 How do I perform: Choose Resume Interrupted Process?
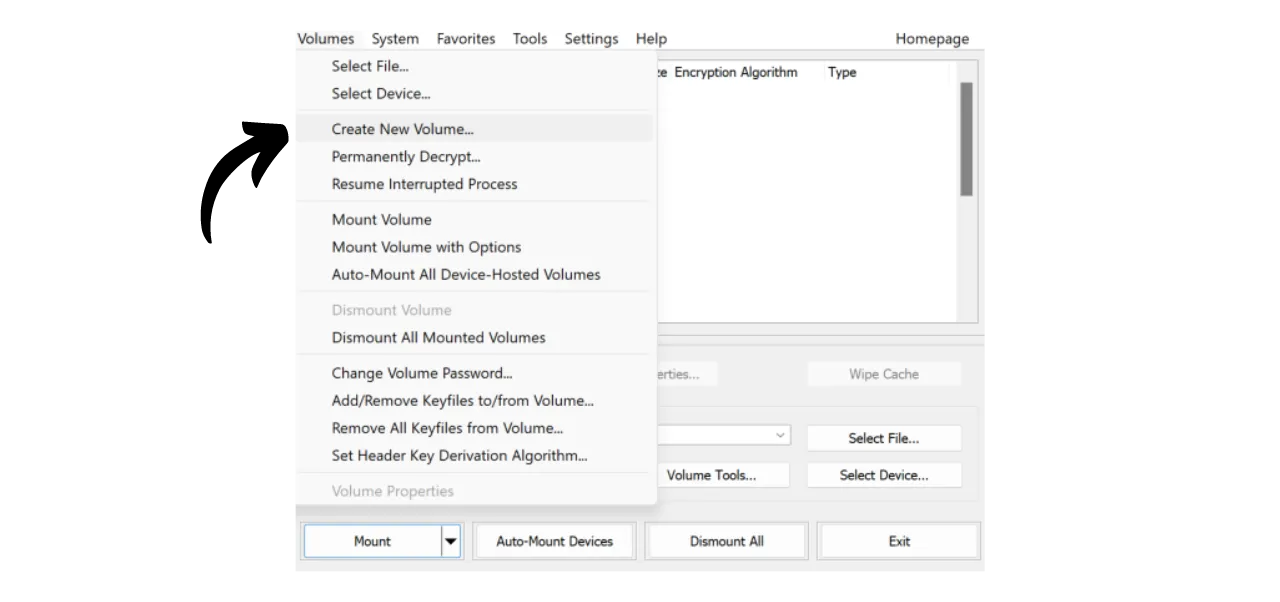click(475, 184)
